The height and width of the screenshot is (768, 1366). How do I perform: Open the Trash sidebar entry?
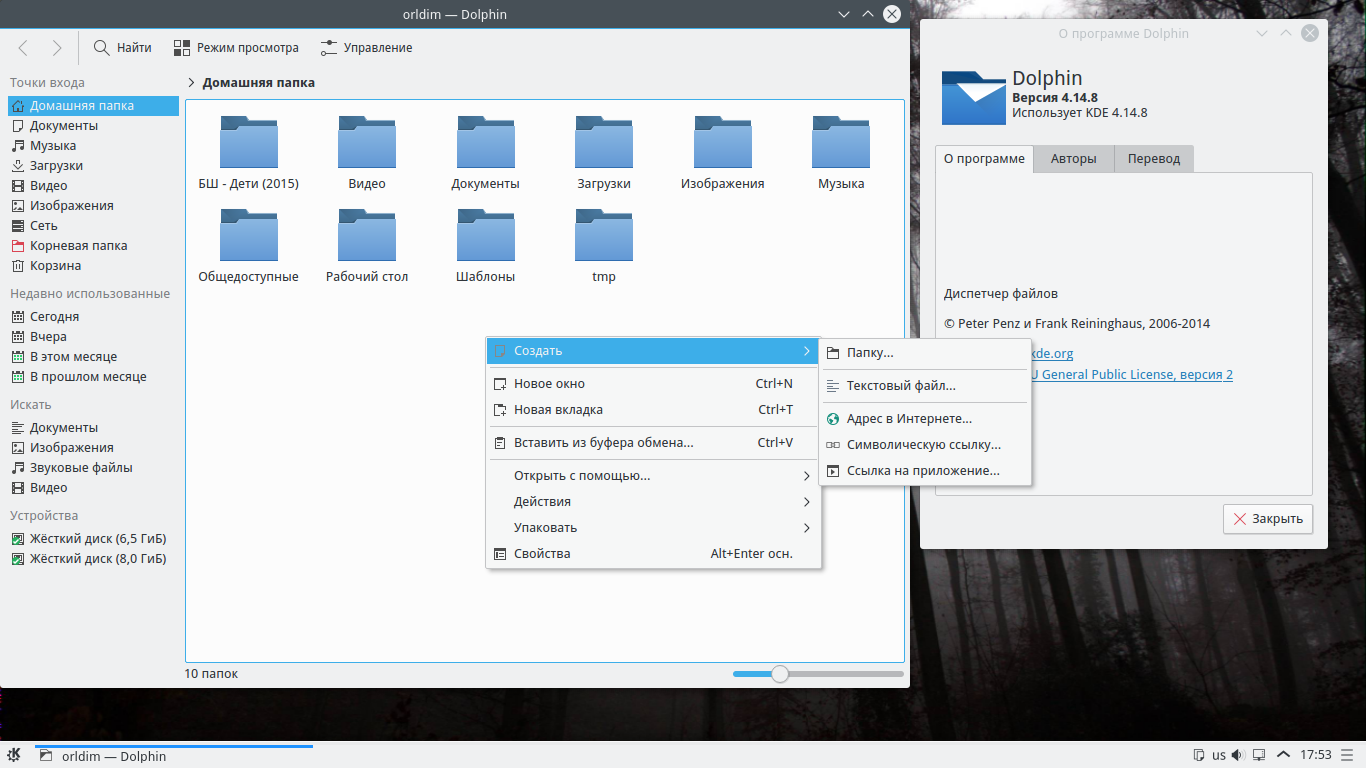click(55, 266)
